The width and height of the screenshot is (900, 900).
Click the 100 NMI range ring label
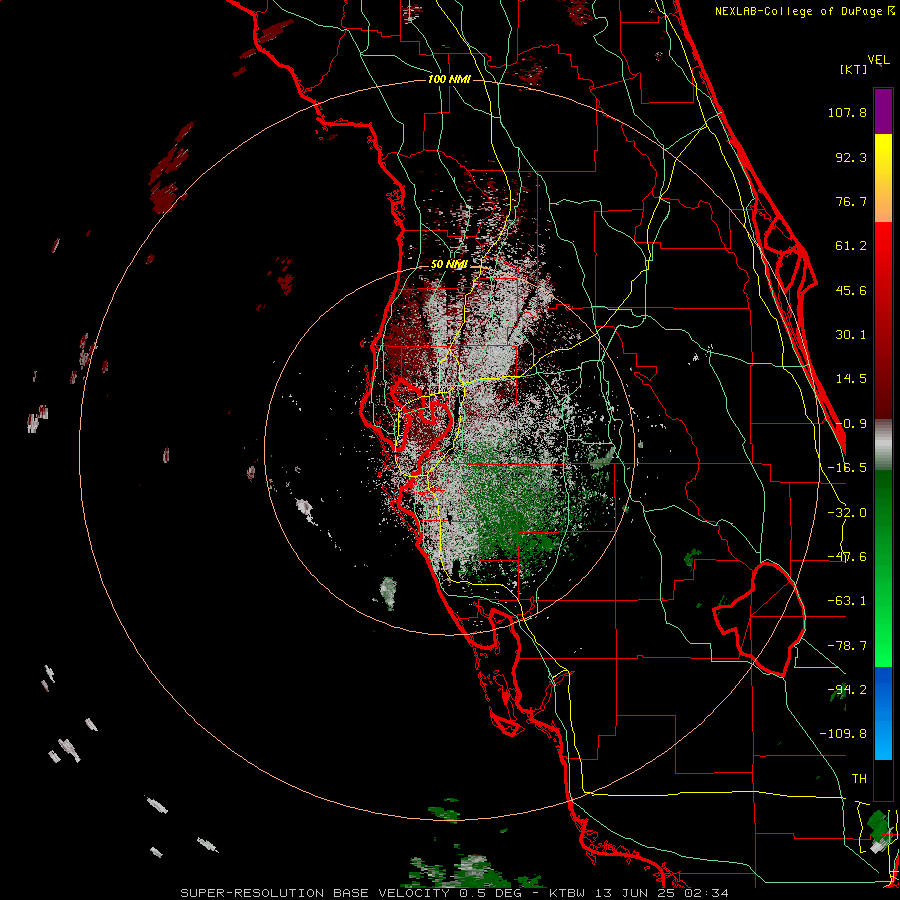coord(449,79)
